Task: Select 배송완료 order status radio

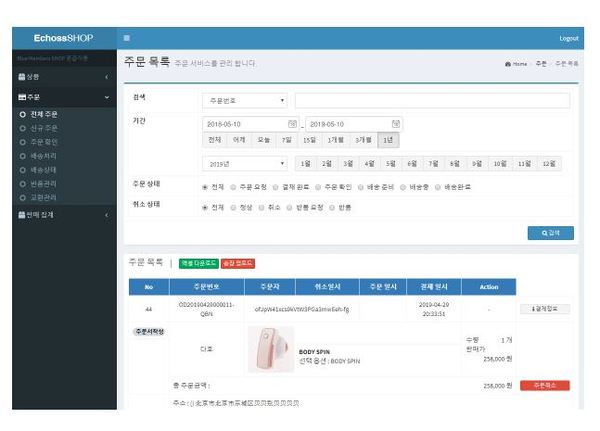Action: coord(438,187)
